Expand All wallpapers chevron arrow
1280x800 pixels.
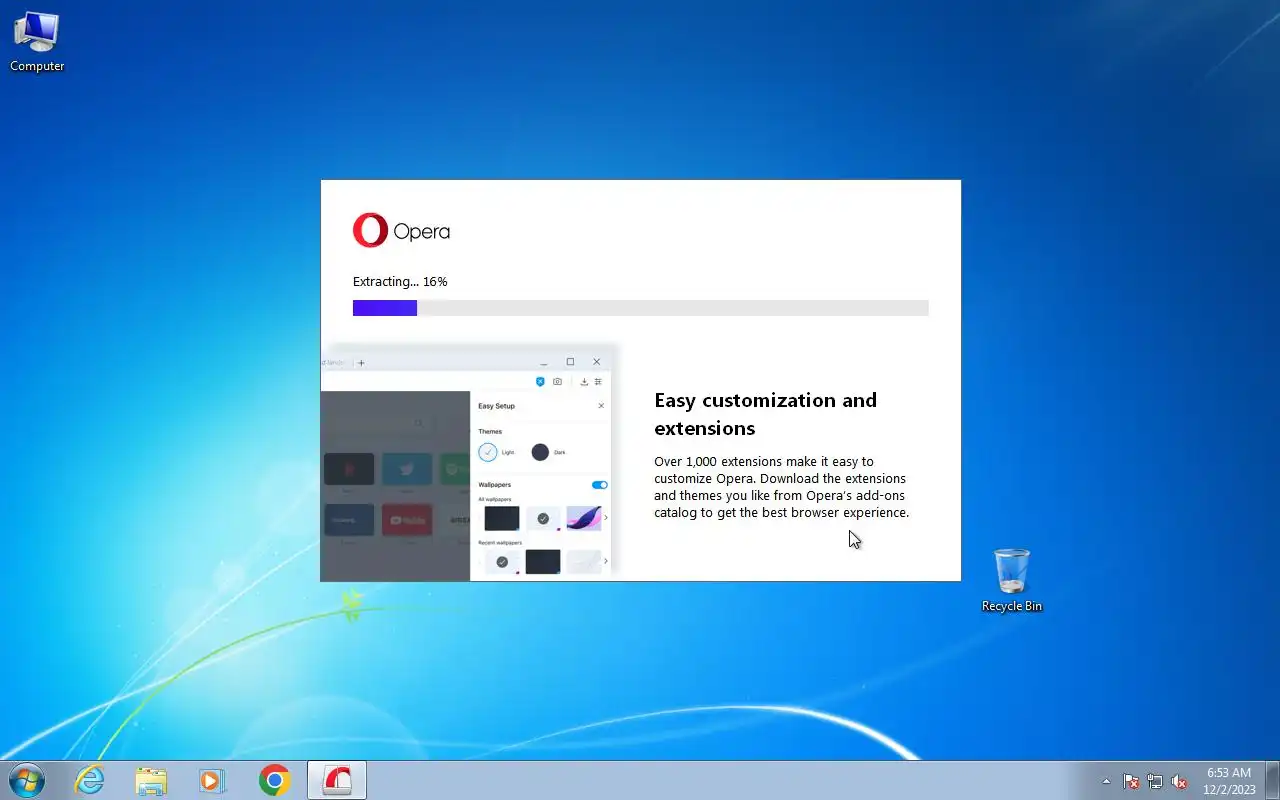[x=605, y=518]
